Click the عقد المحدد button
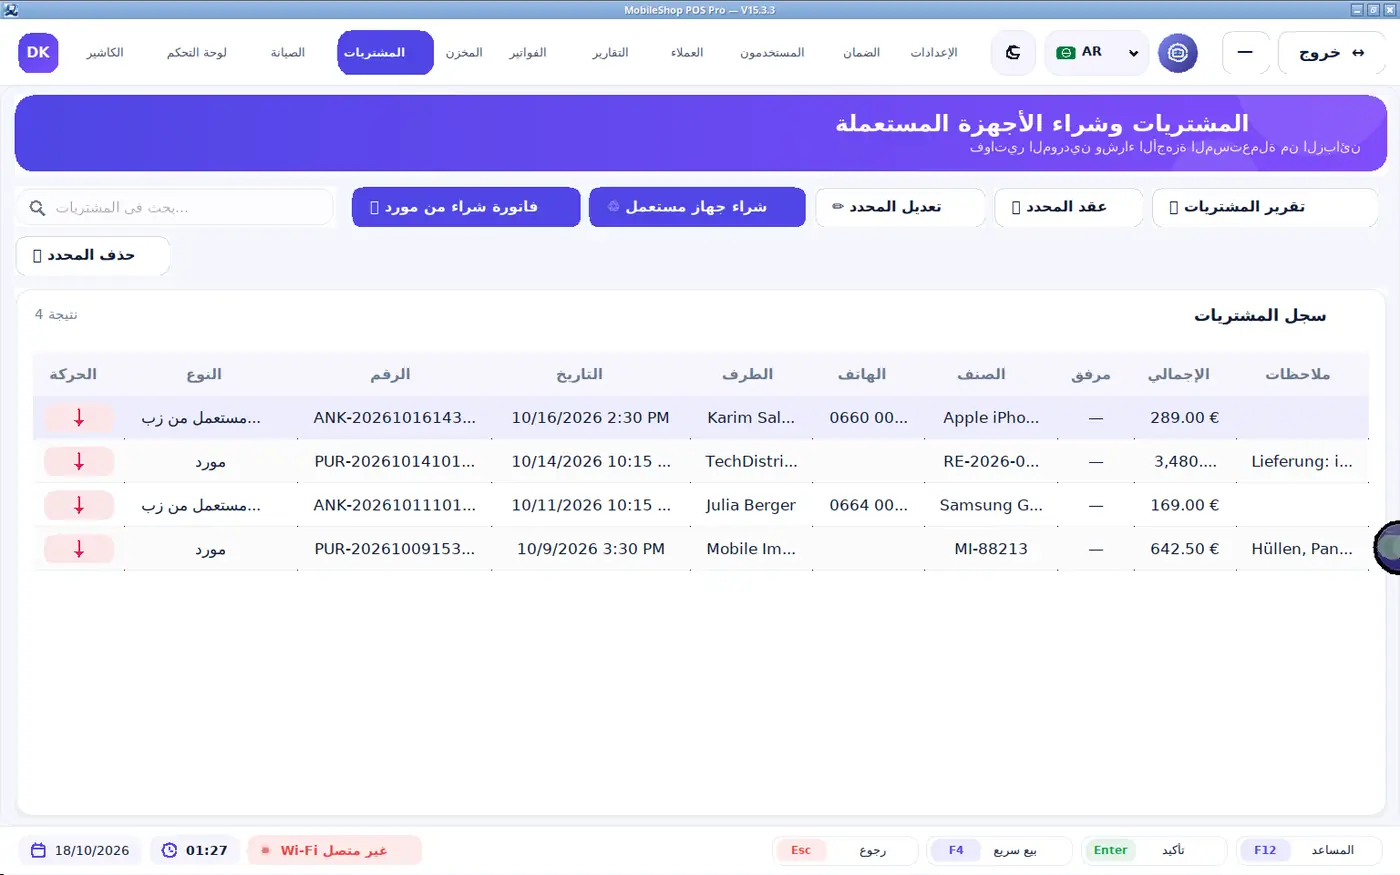The width and height of the screenshot is (1400, 875). pos(1068,207)
